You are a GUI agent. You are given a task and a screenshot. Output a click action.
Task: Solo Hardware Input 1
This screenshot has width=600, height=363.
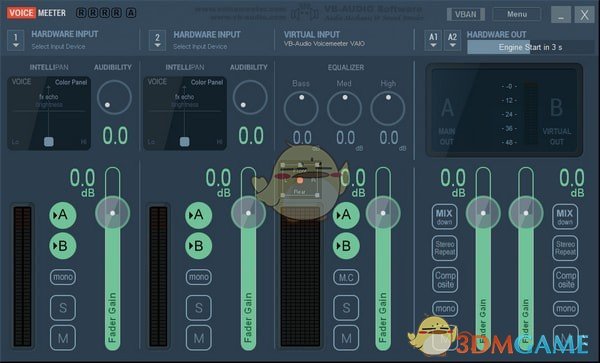coord(63,308)
